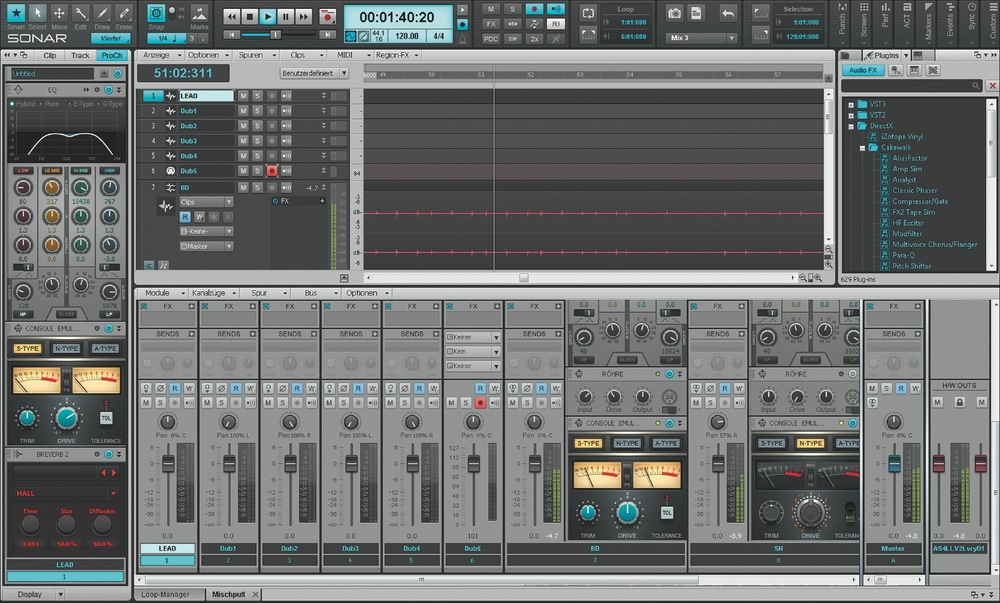Viewport: 1000px width, 603px height.
Task: Click the PDC button in the Mix module
Action: click(x=490, y=39)
